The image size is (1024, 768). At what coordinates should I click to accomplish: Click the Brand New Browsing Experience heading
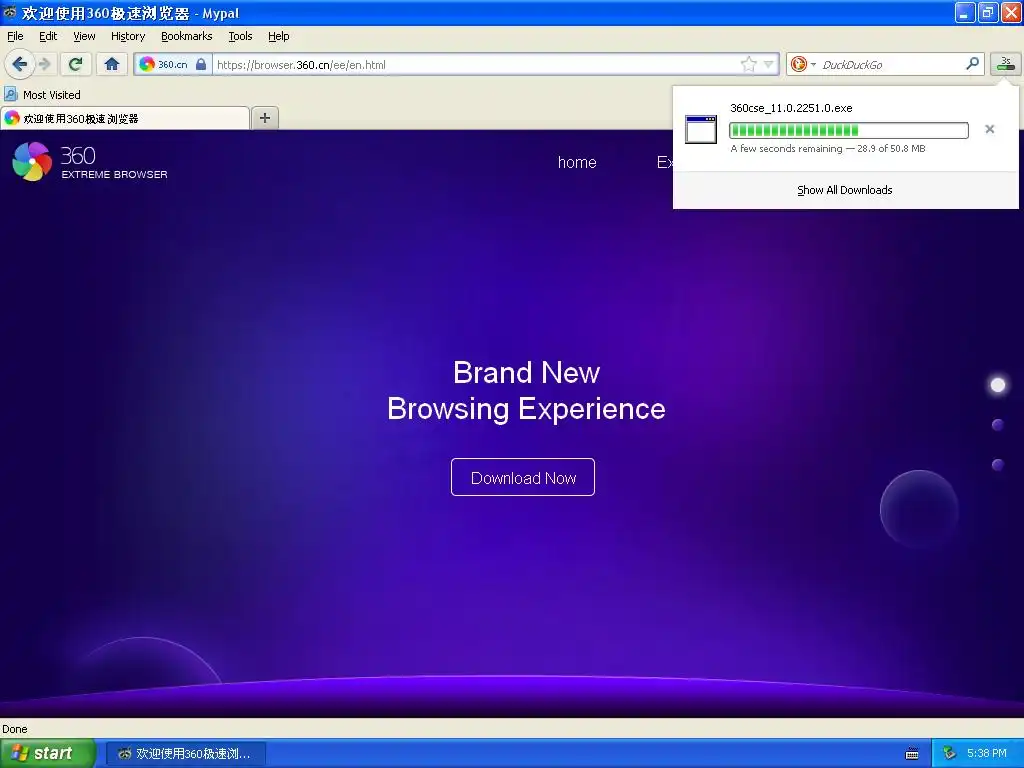click(x=526, y=391)
